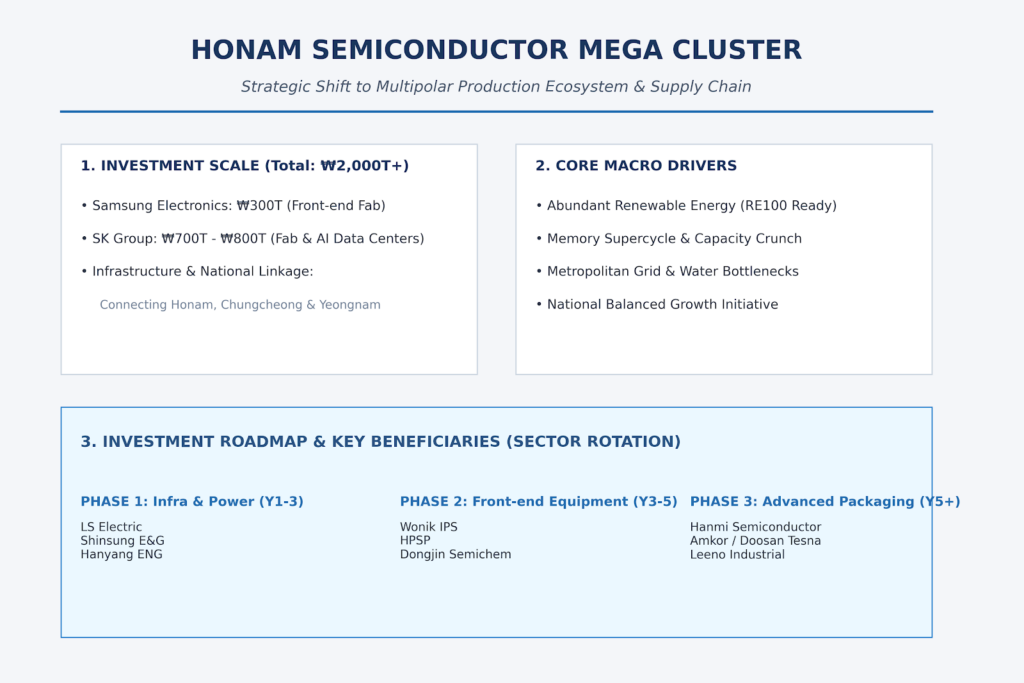
Task: Click the Investment Roadmap section heading
Action: click(380, 441)
